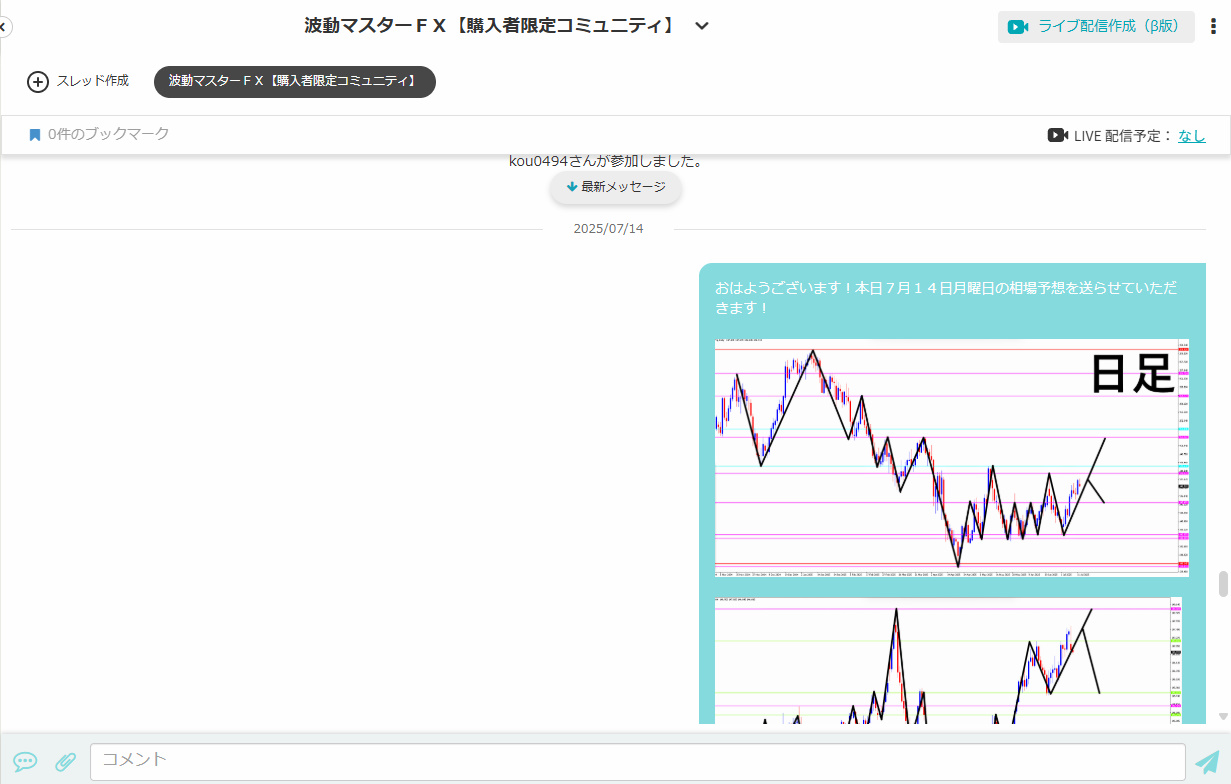This screenshot has width=1231, height=784.
Task: Click the vertical scrollbar thumb
Action: tap(1223, 584)
